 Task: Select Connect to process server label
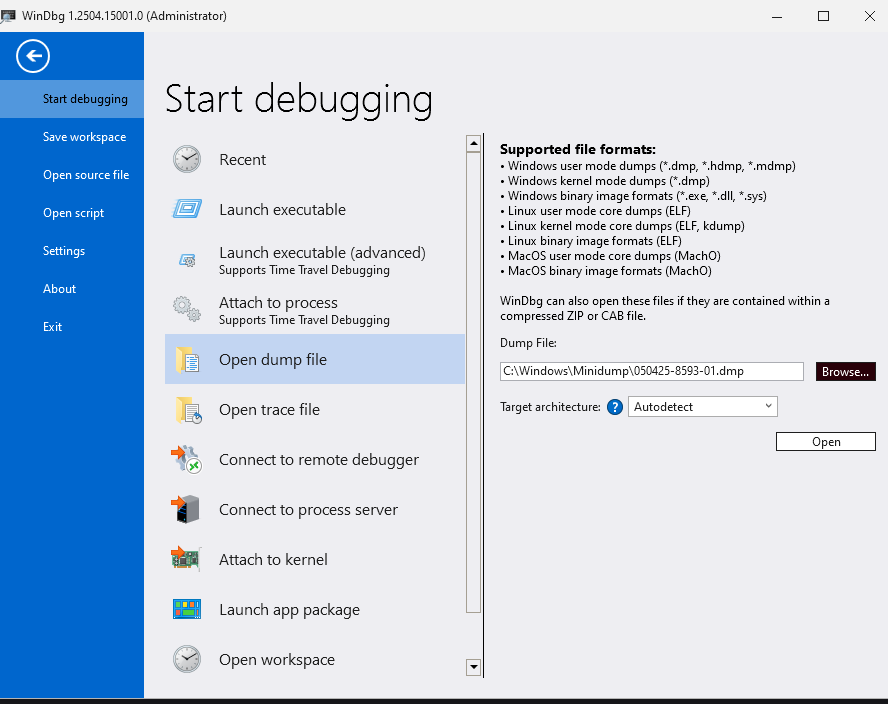pyautogui.click(x=309, y=510)
